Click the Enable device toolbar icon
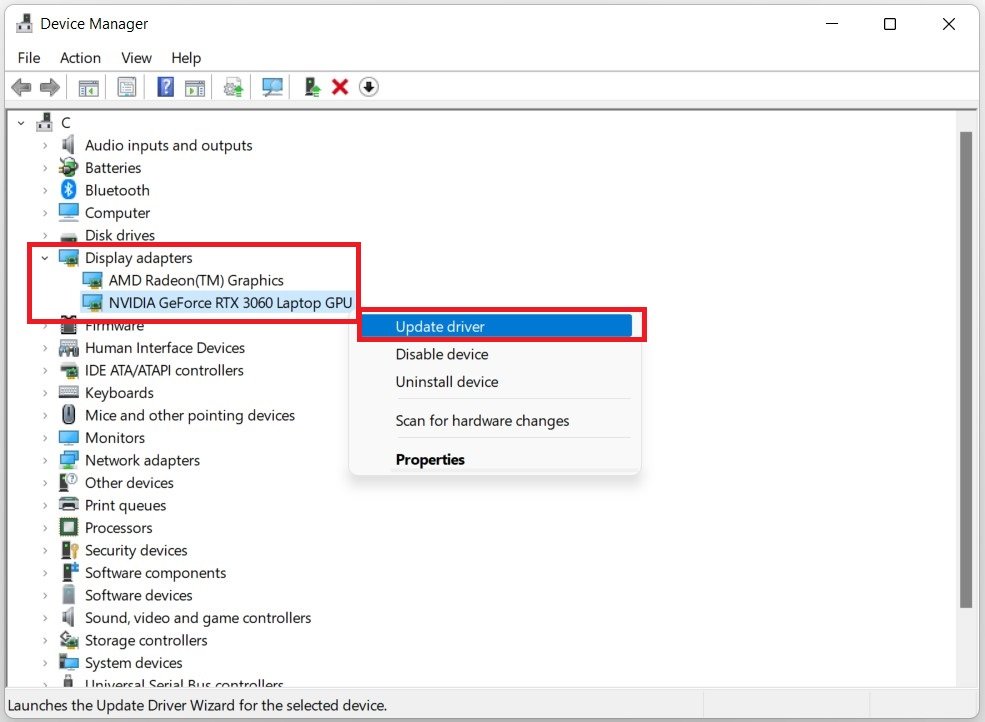Screen dimensions: 985x722 tap(312, 87)
